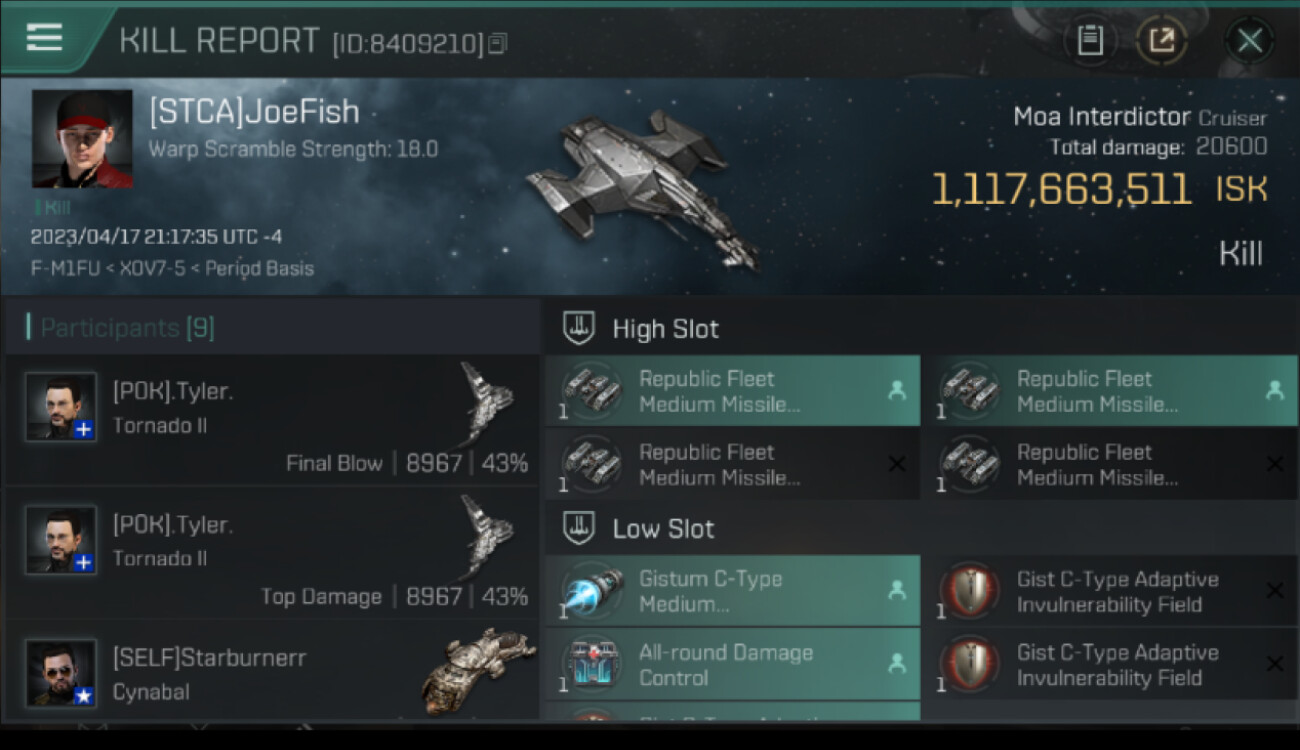
Task: Click the High Slot section icon
Action: coord(579,328)
